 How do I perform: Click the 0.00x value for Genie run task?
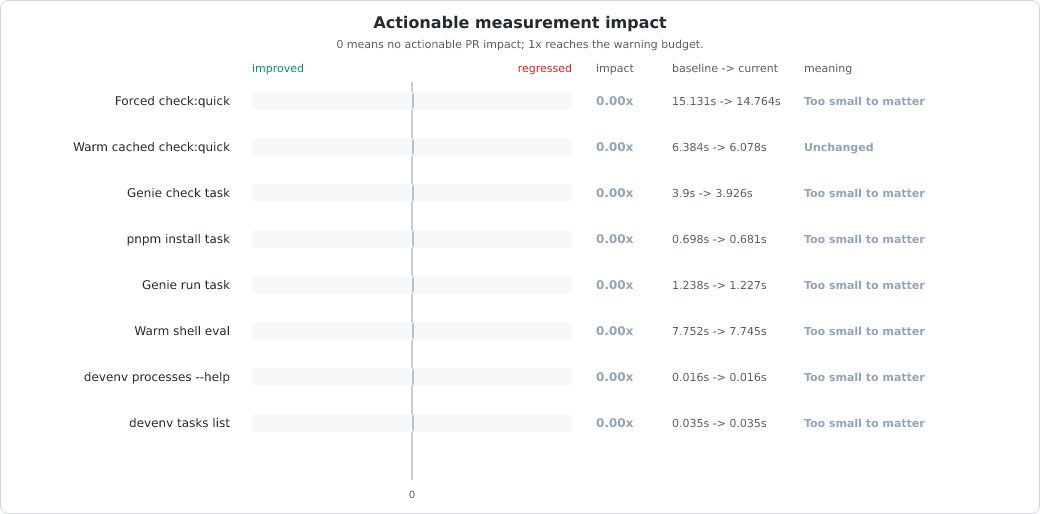[x=615, y=285]
